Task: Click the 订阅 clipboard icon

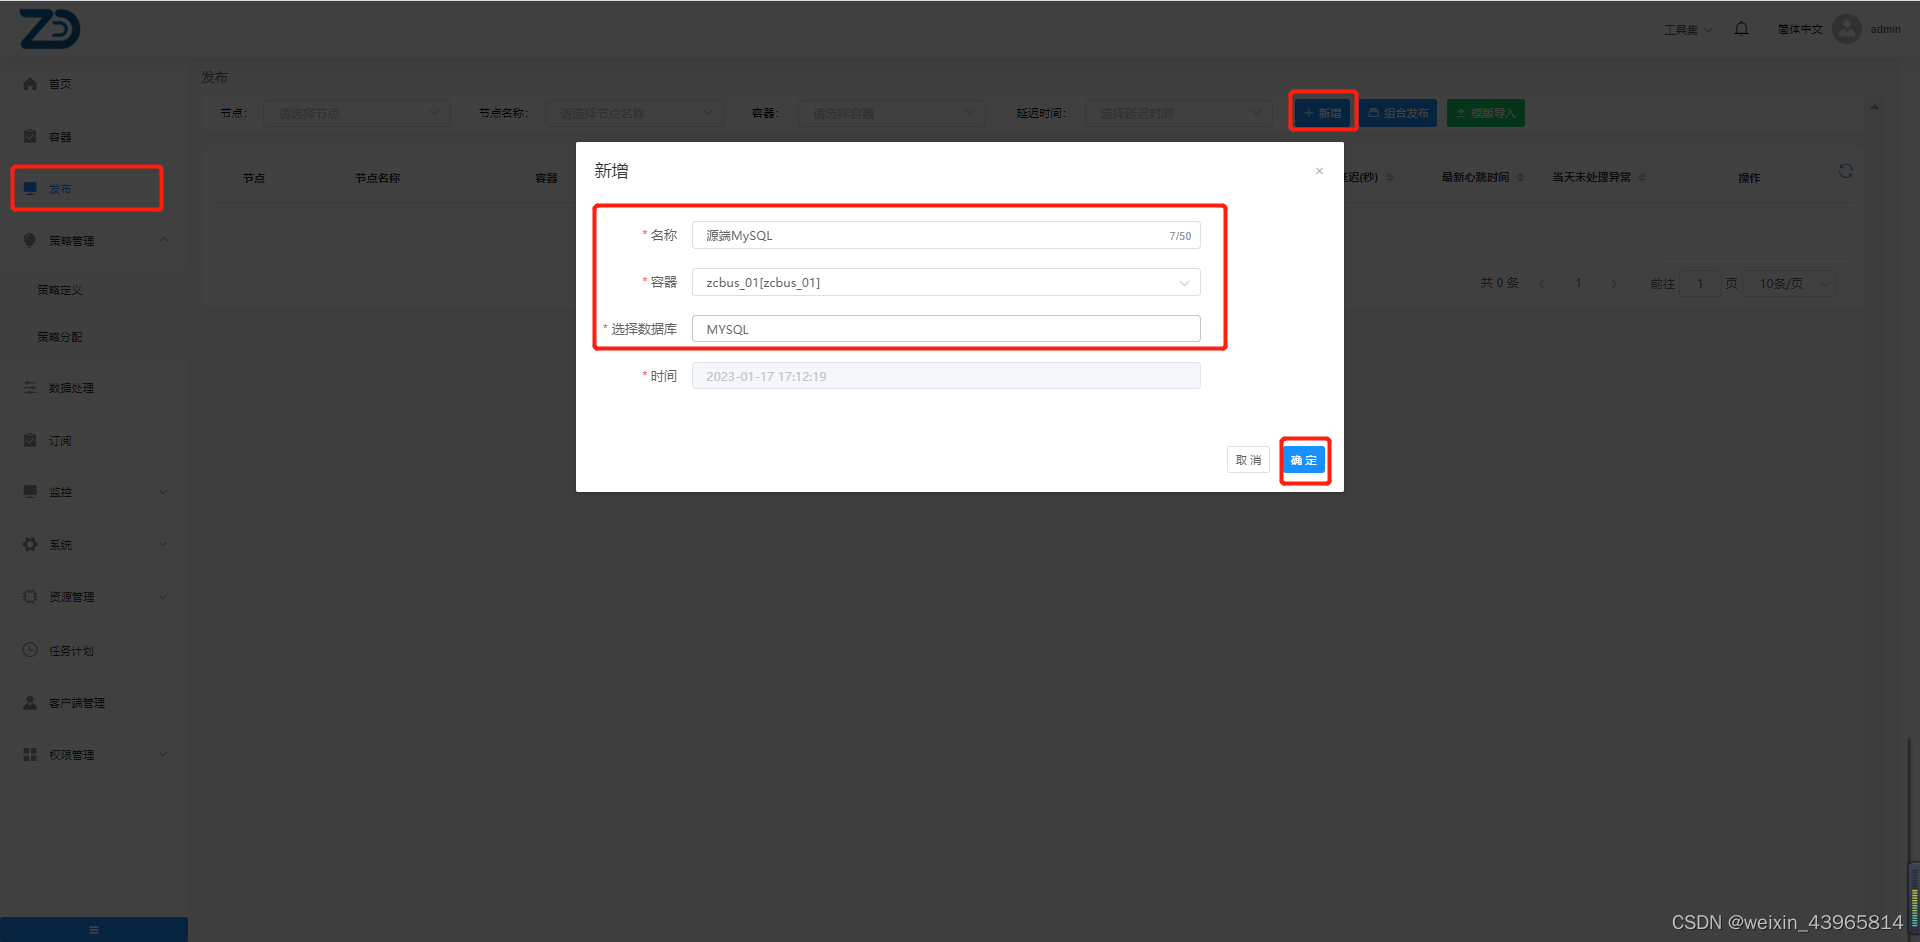Action: tap(30, 440)
